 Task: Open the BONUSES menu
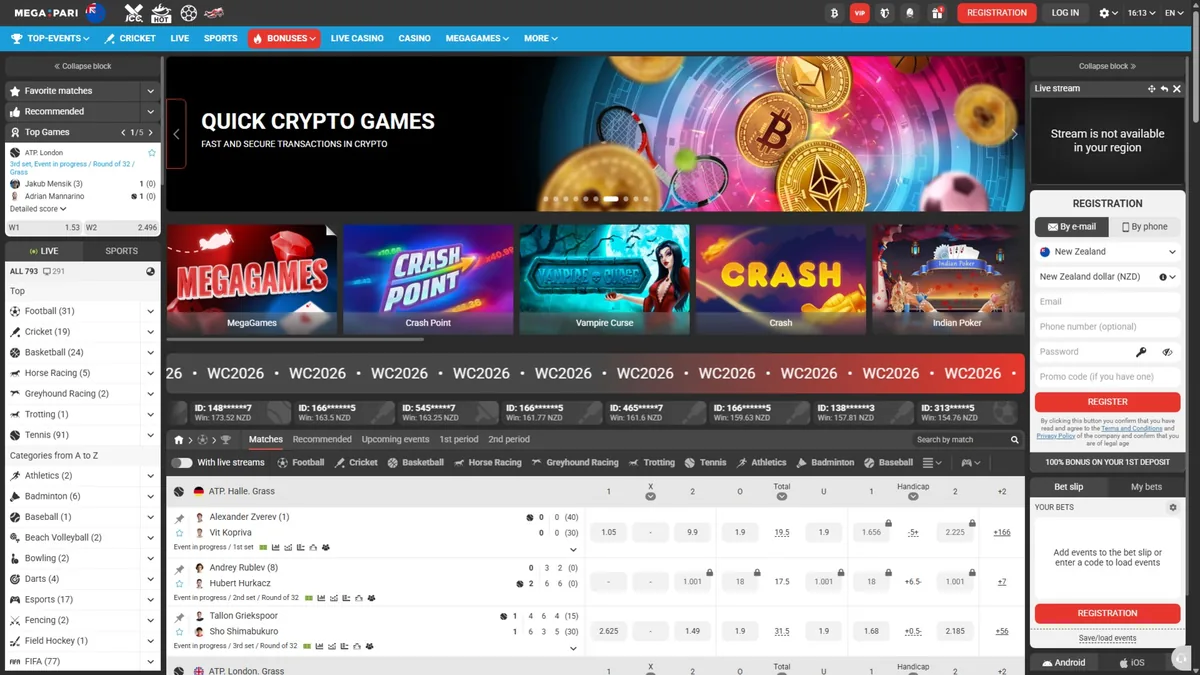(284, 38)
